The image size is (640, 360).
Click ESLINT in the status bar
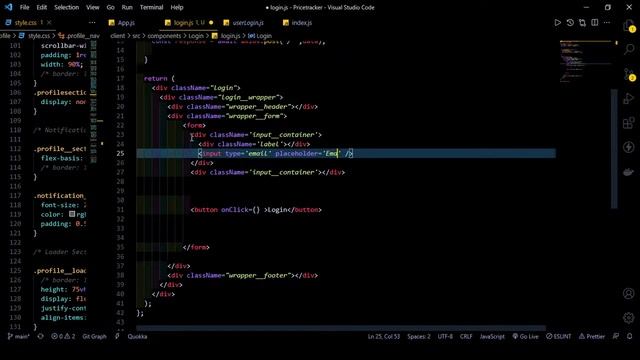pyautogui.click(x=559, y=336)
